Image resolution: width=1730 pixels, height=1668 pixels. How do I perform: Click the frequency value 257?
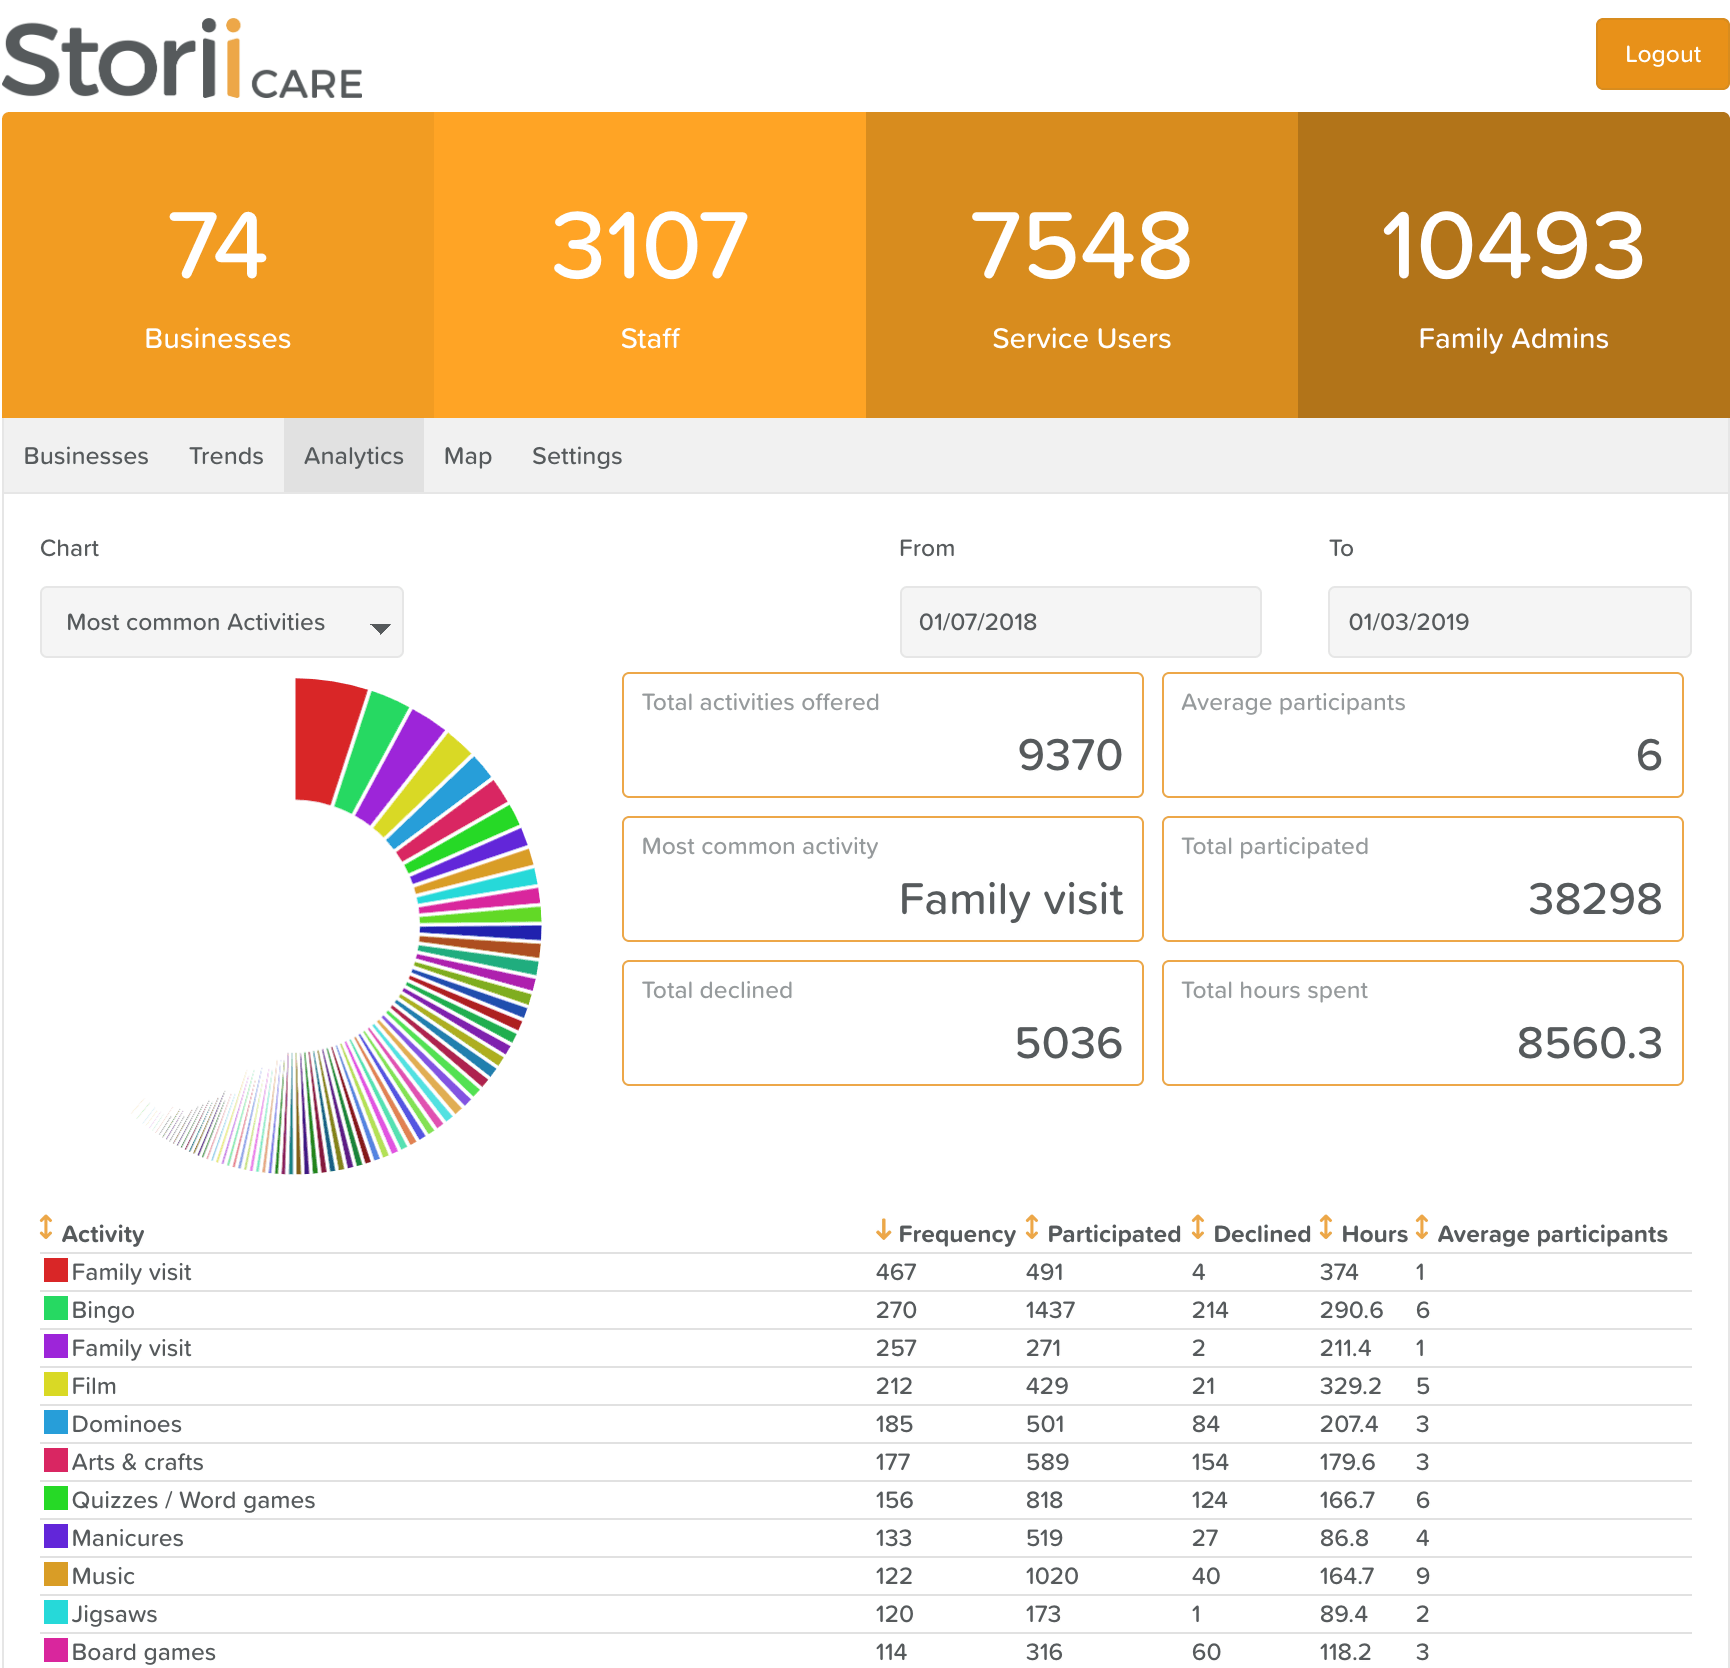point(896,1348)
